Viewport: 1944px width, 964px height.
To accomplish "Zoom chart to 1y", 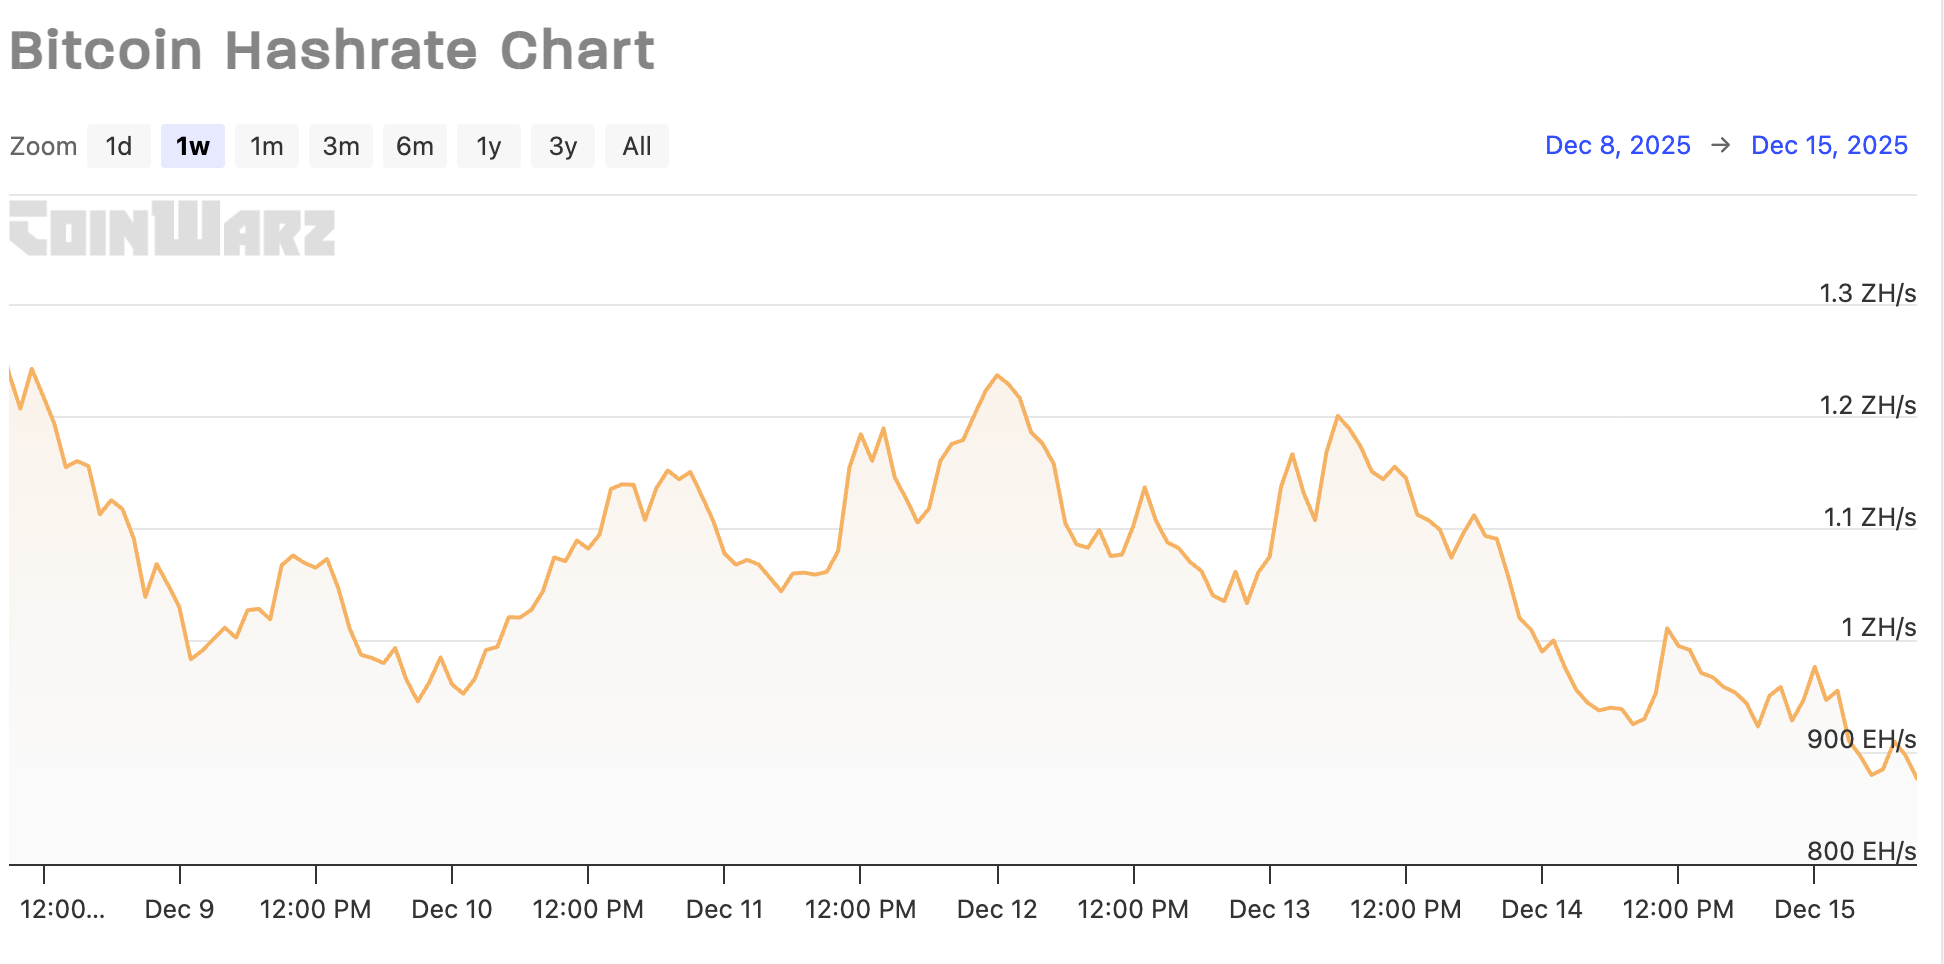I will (489, 146).
